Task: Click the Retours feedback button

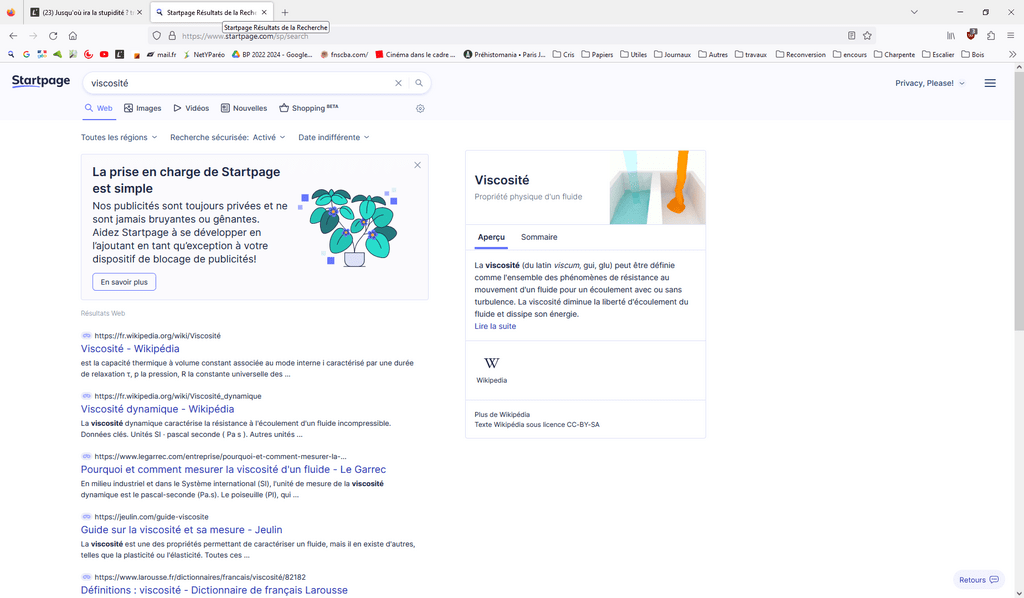Action: 978,580
